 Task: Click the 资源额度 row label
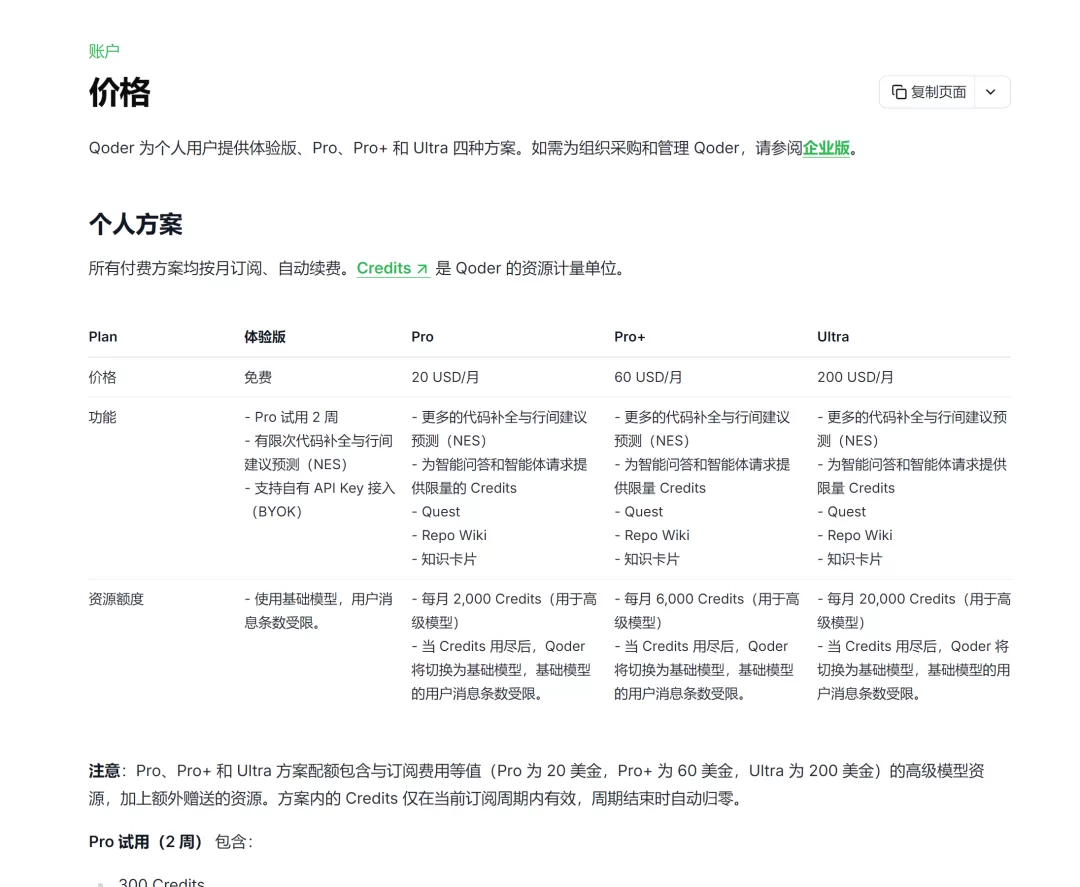click(x=116, y=599)
